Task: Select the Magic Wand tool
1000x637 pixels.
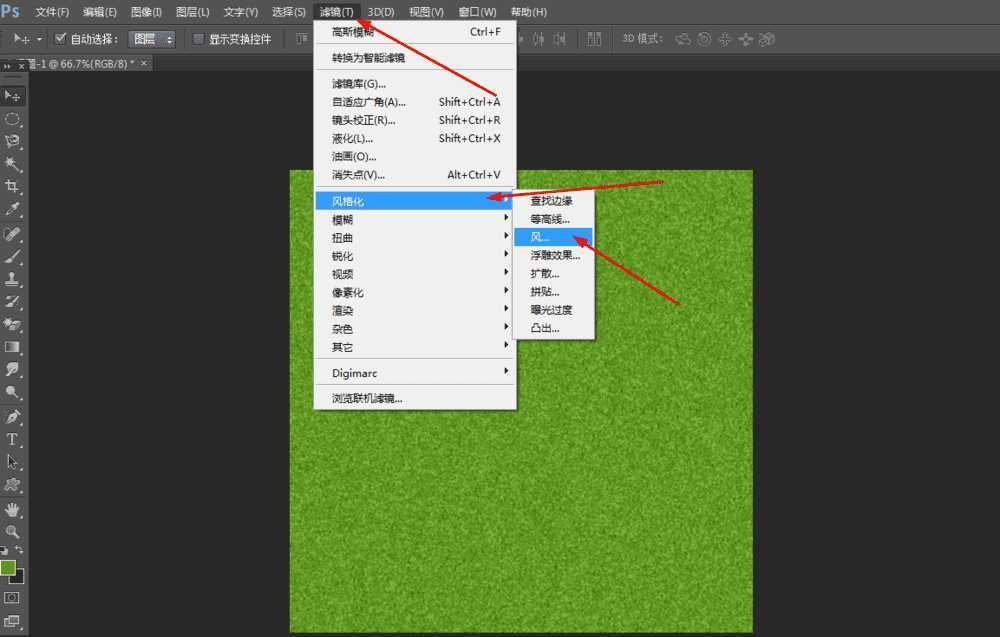Action: [13, 164]
